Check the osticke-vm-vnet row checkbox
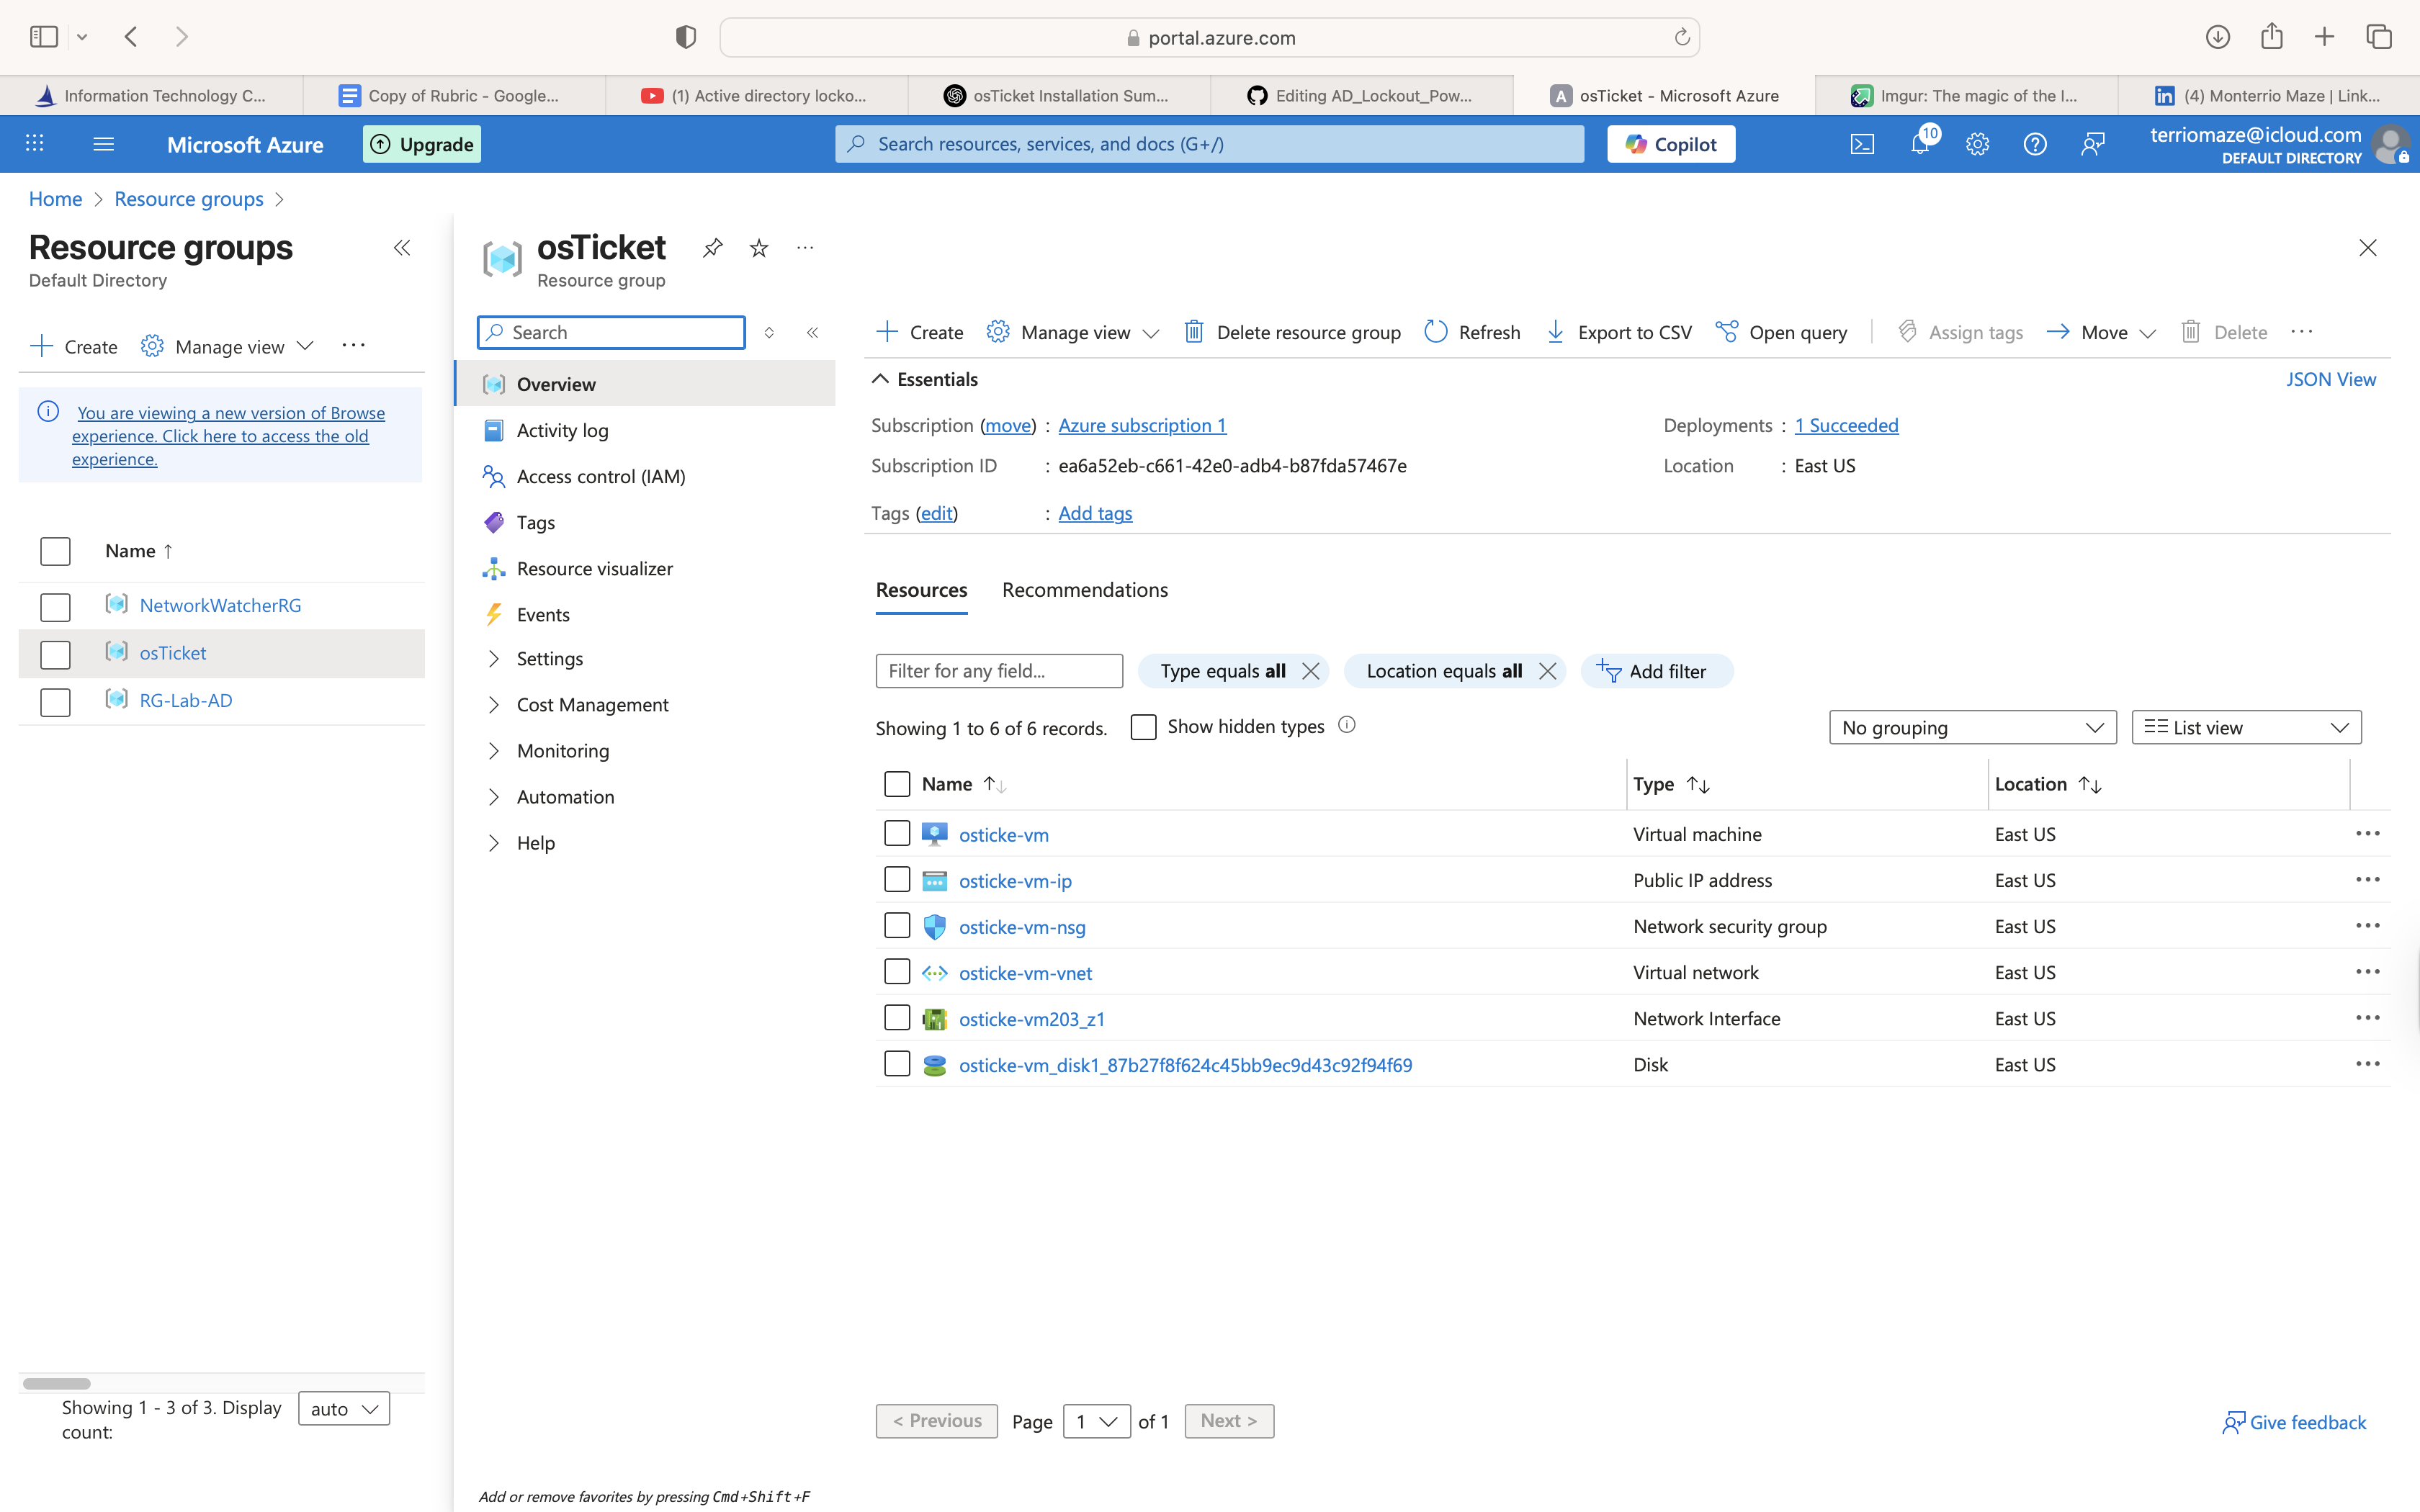Screen dimensions: 2420x1512 897,971
